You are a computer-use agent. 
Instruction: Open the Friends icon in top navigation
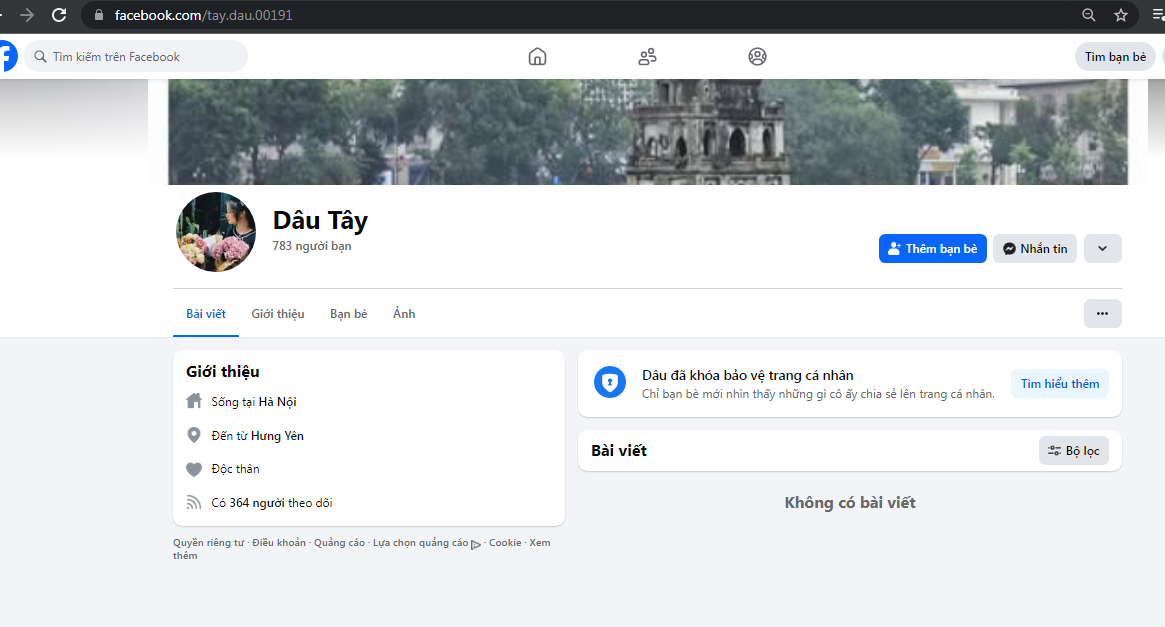(647, 56)
